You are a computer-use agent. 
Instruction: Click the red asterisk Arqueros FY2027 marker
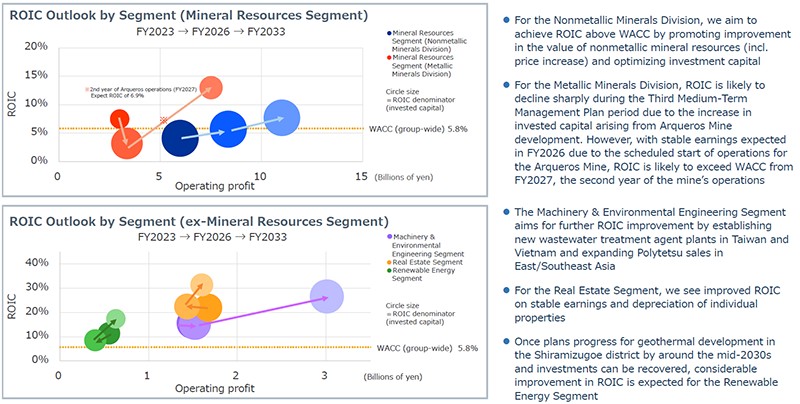[163, 120]
